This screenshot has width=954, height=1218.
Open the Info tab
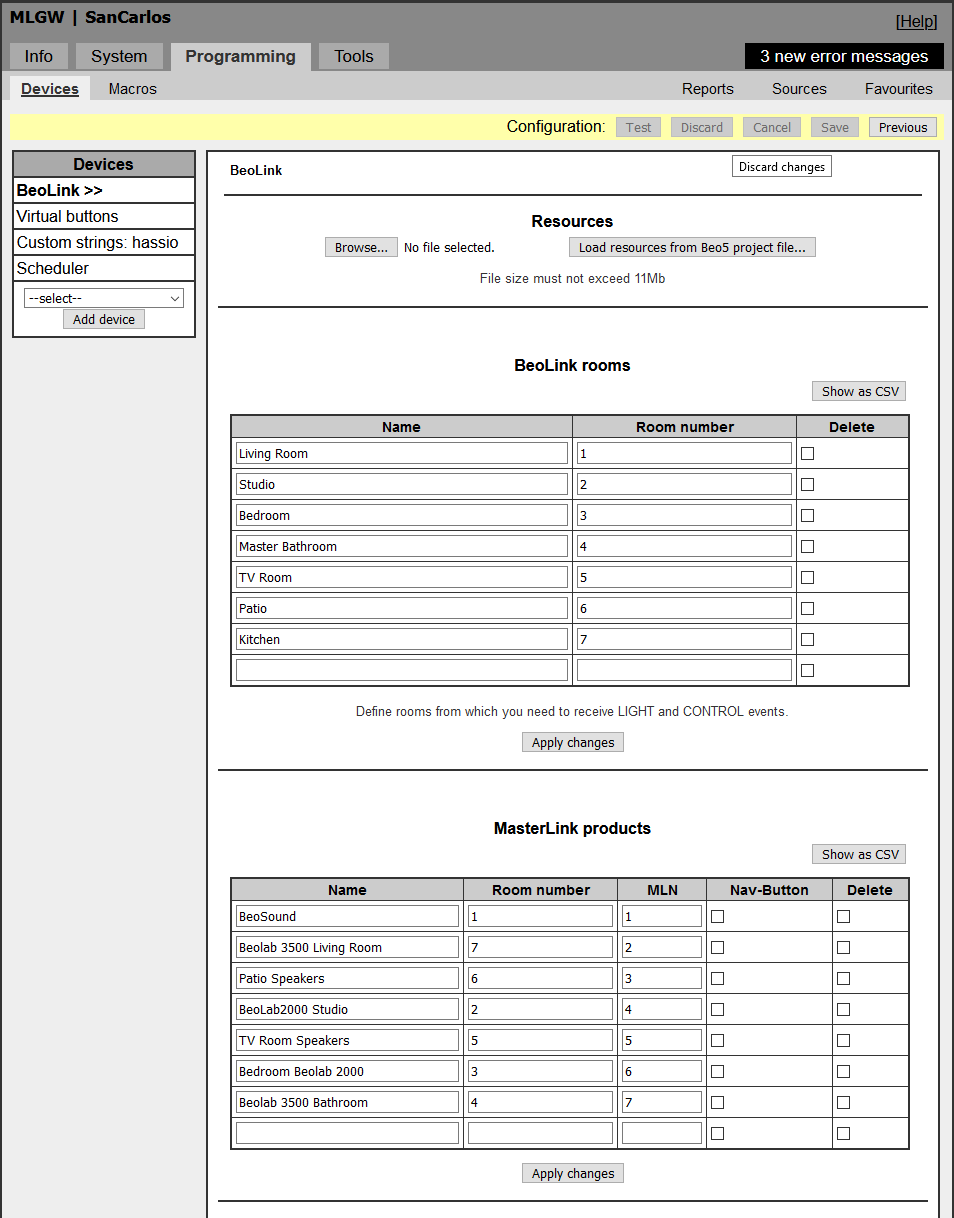click(x=39, y=56)
